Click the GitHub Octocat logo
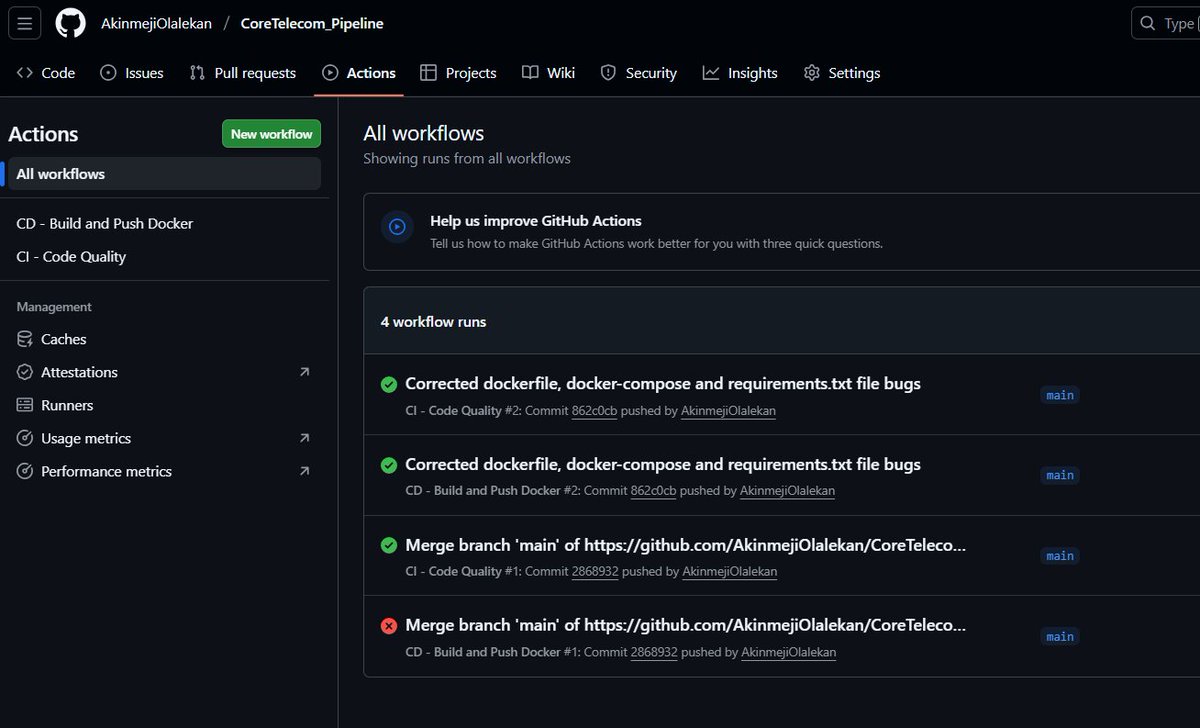 point(70,23)
